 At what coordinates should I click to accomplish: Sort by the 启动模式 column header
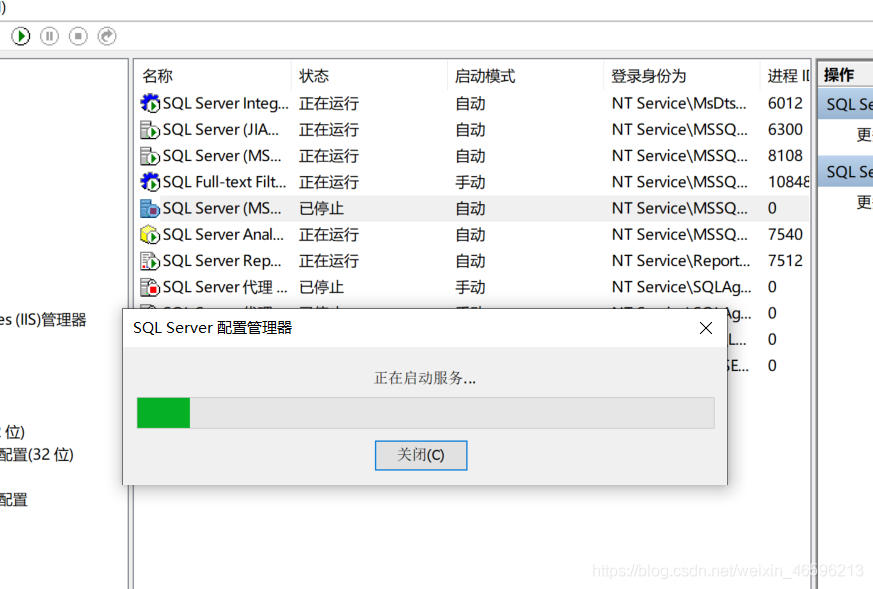[485, 76]
